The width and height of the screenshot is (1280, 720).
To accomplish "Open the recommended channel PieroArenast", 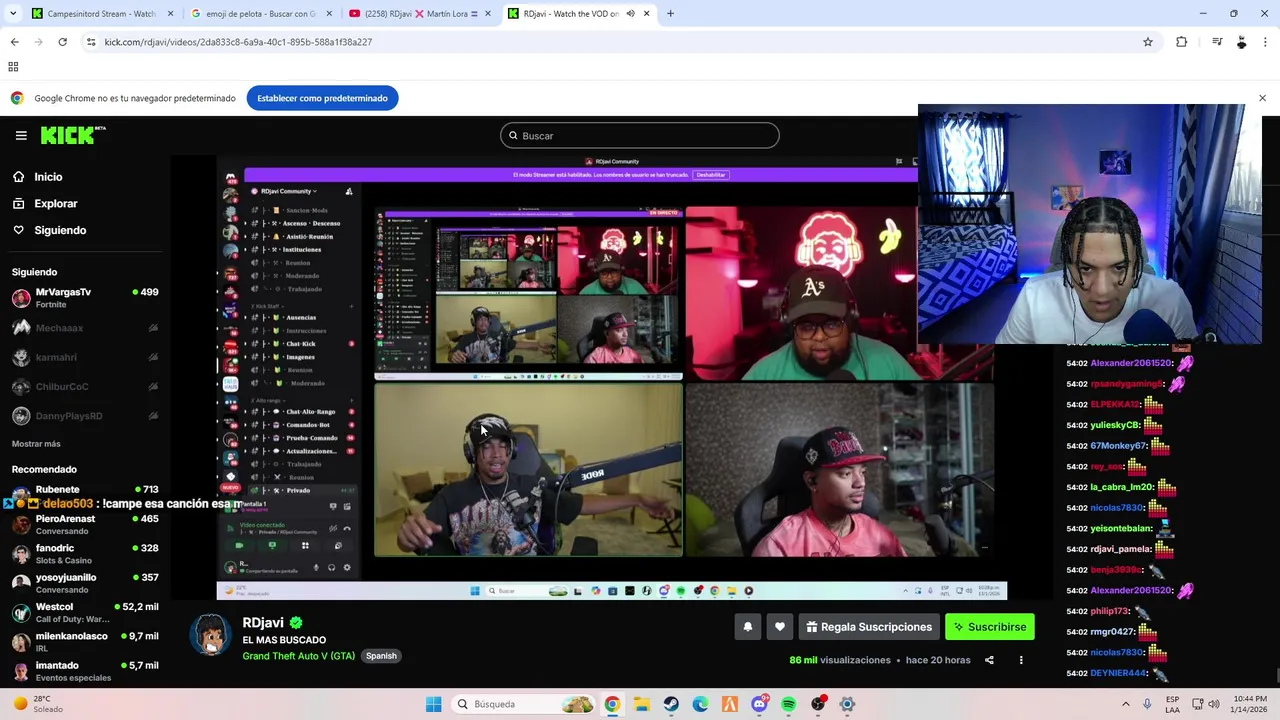I will pos(86,525).
